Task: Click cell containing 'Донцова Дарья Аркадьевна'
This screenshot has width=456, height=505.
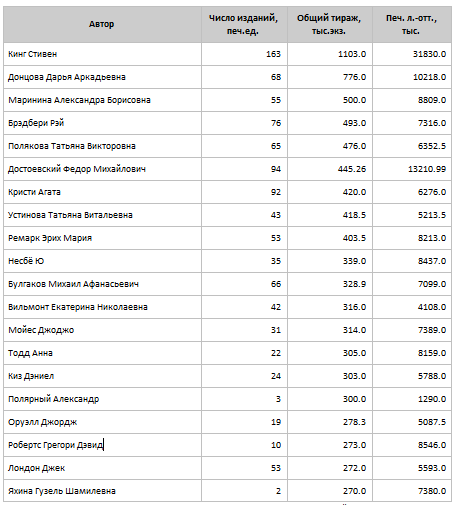Action: point(102,77)
